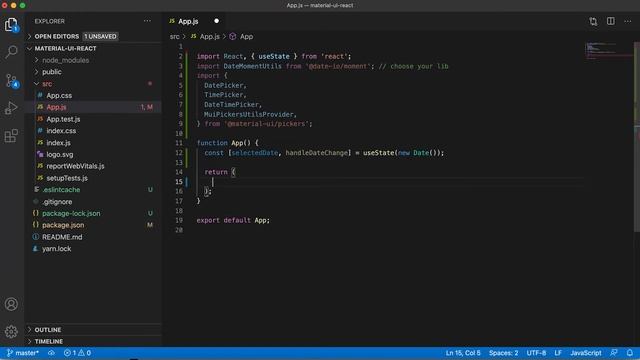Click 'MuiPickersUtilsProvider' import name
This screenshot has height=360, width=640.
click(x=249, y=114)
